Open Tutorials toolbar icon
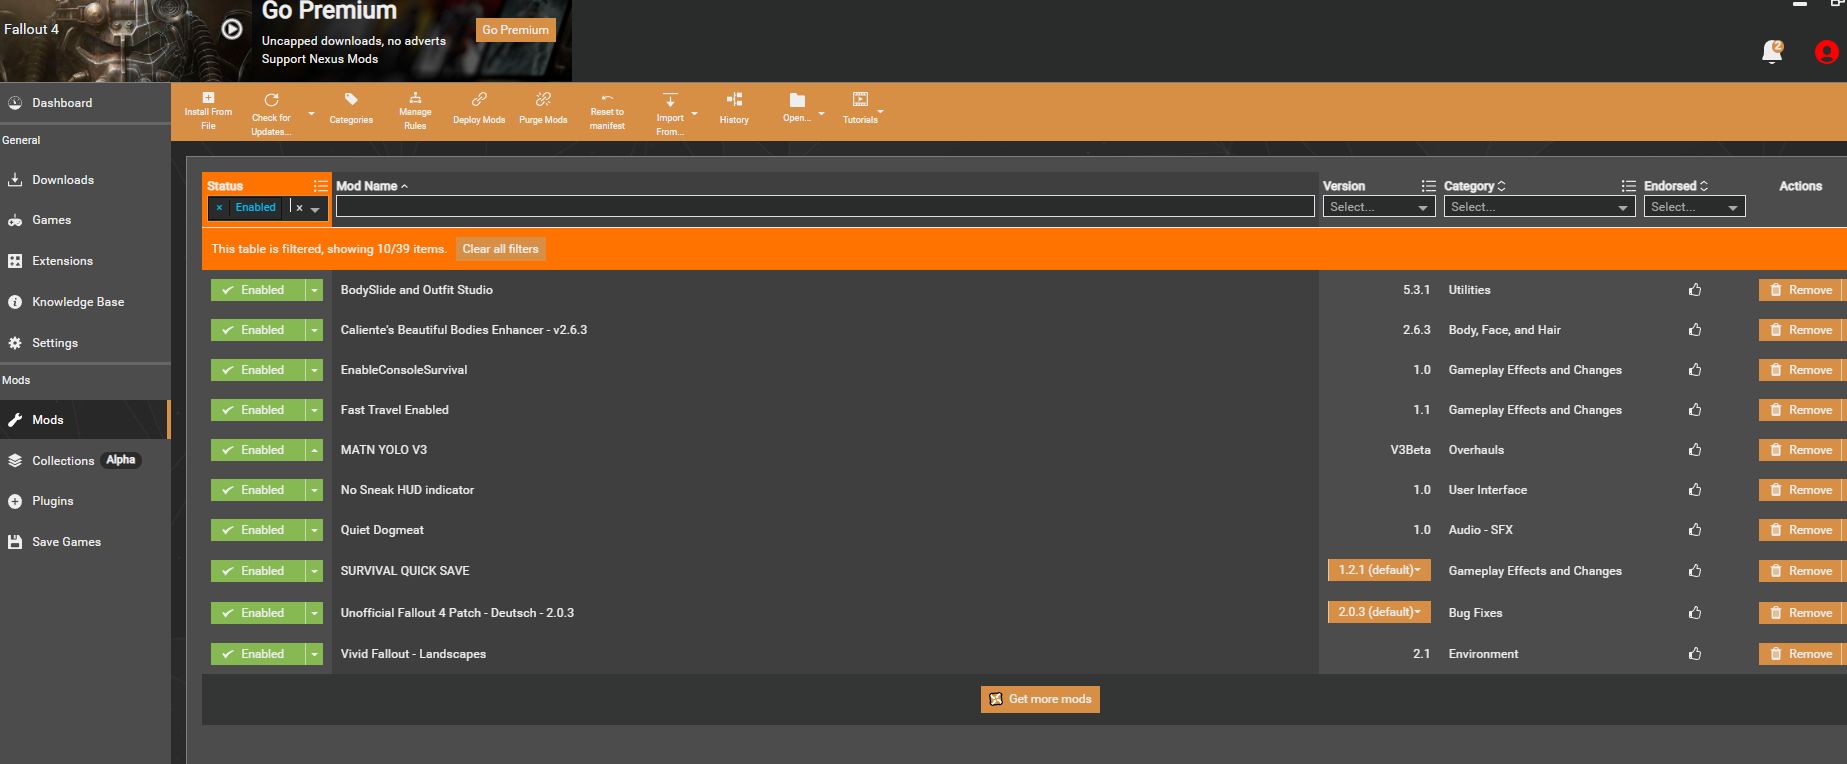Image resolution: width=1847 pixels, height=764 pixels. click(x=860, y=99)
